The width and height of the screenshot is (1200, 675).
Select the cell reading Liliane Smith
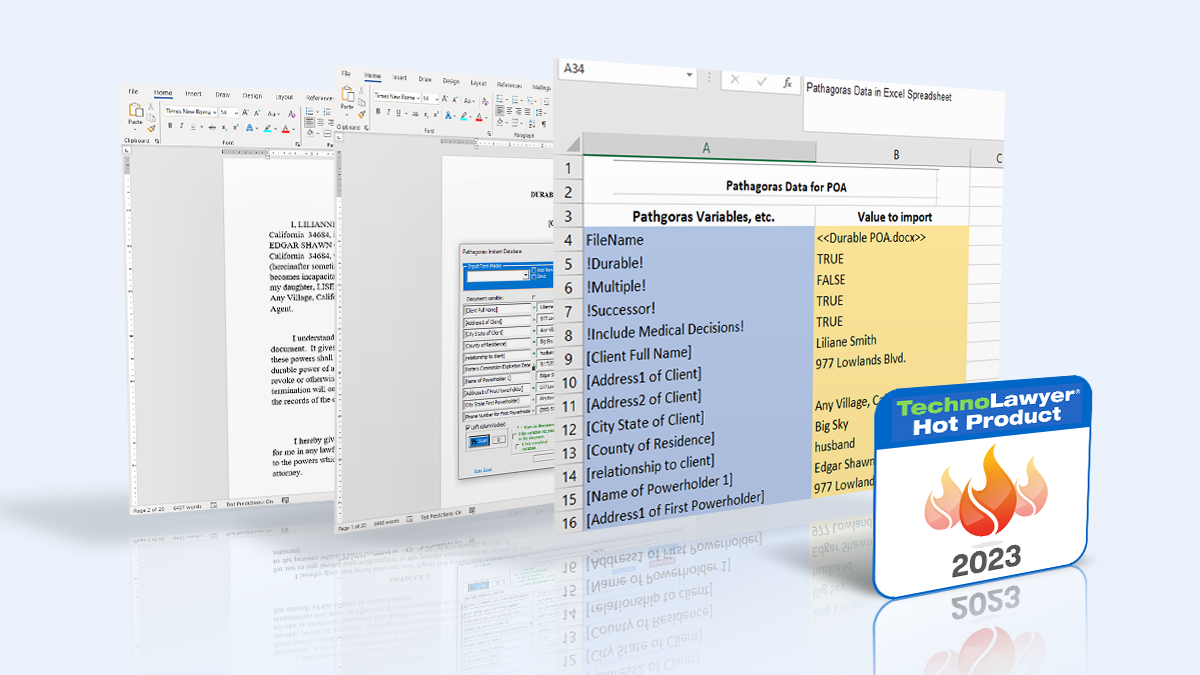891,341
